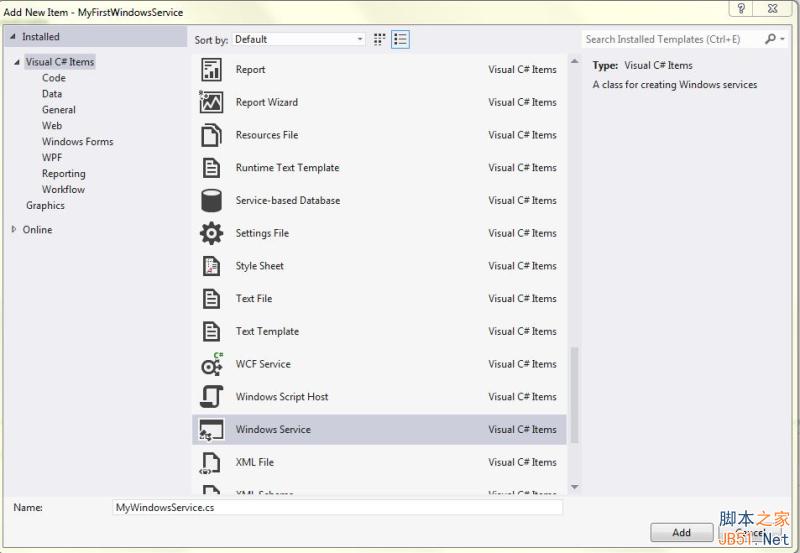The image size is (800, 553).
Task: Choose the Resources File icon
Action: click(x=211, y=135)
